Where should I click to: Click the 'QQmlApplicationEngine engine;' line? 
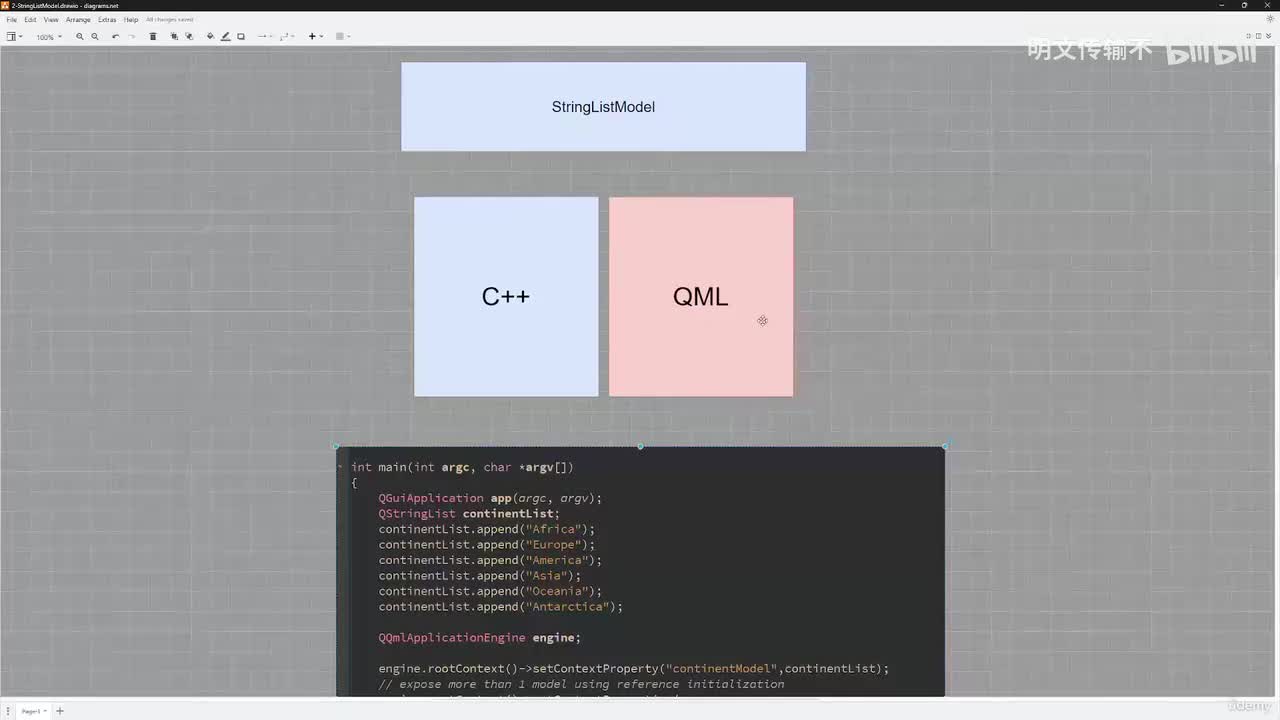point(480,638)
